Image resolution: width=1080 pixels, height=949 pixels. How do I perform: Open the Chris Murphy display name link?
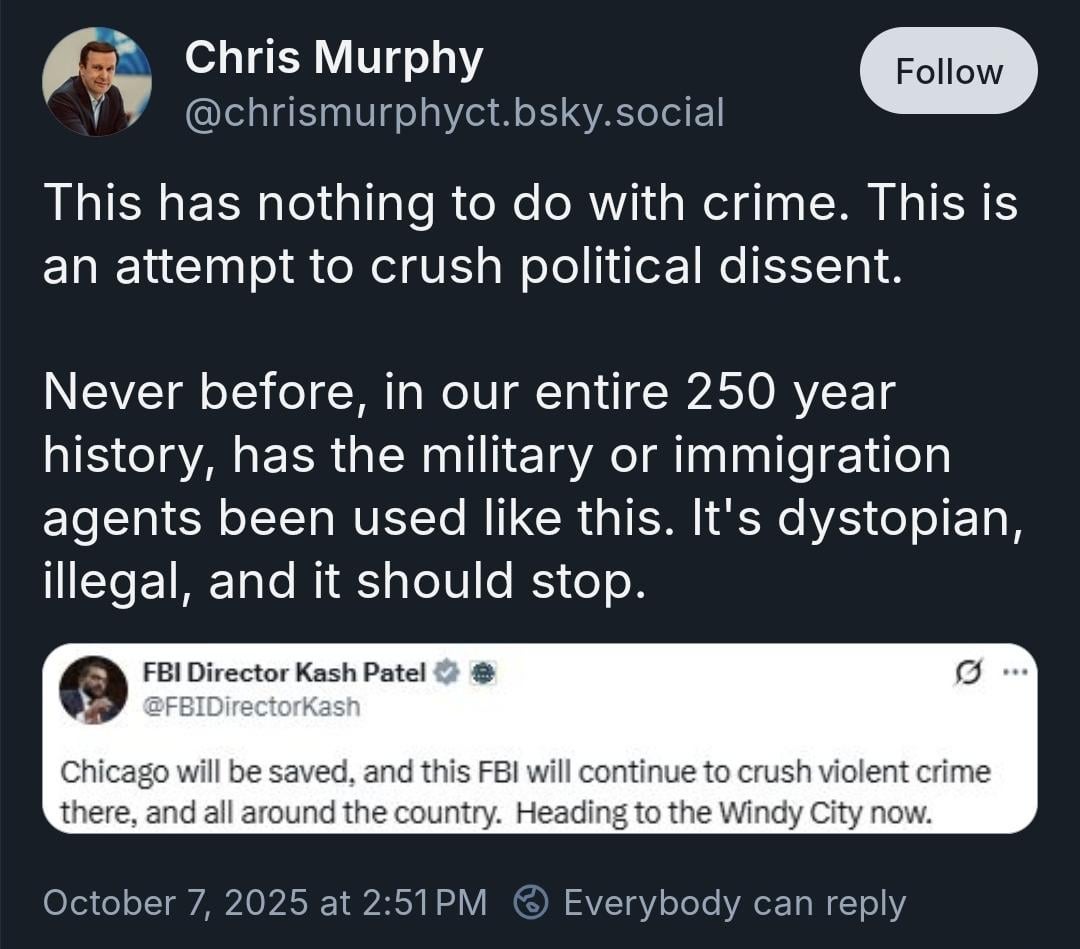click(x=334, y=59)
